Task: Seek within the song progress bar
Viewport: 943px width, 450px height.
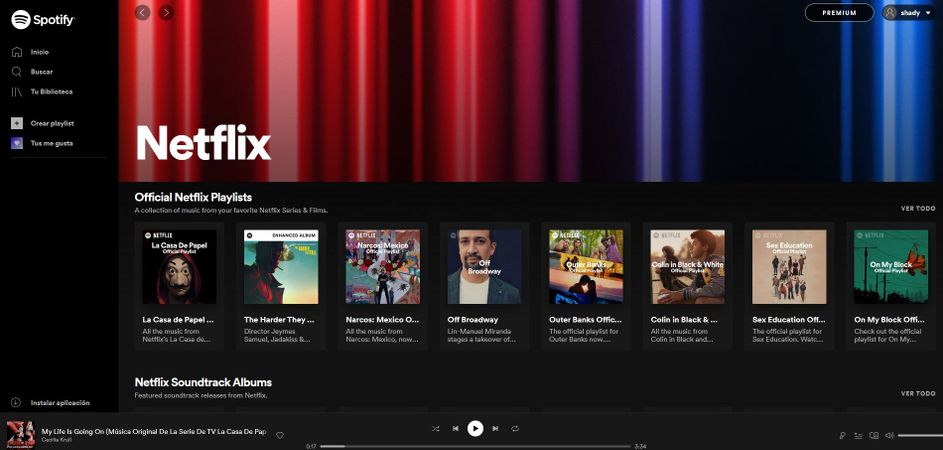Action: tap(476, 446)
